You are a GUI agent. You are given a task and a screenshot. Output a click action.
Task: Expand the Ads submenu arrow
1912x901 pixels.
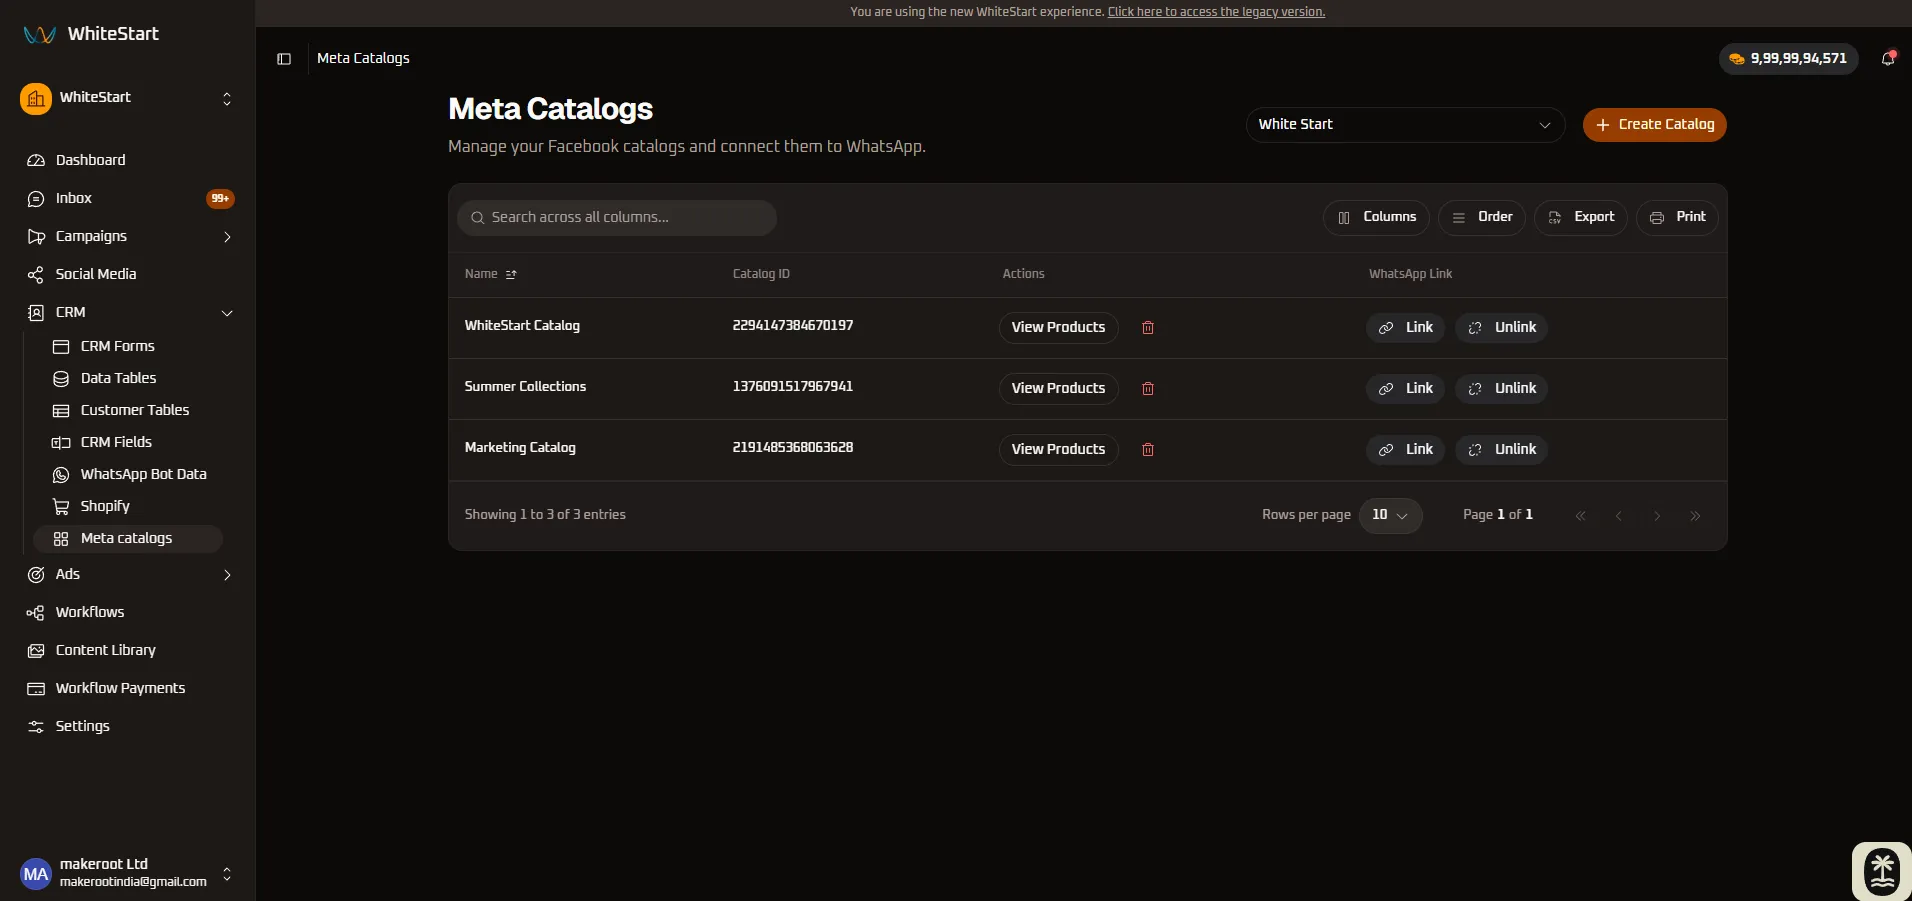tap(227, 575)
